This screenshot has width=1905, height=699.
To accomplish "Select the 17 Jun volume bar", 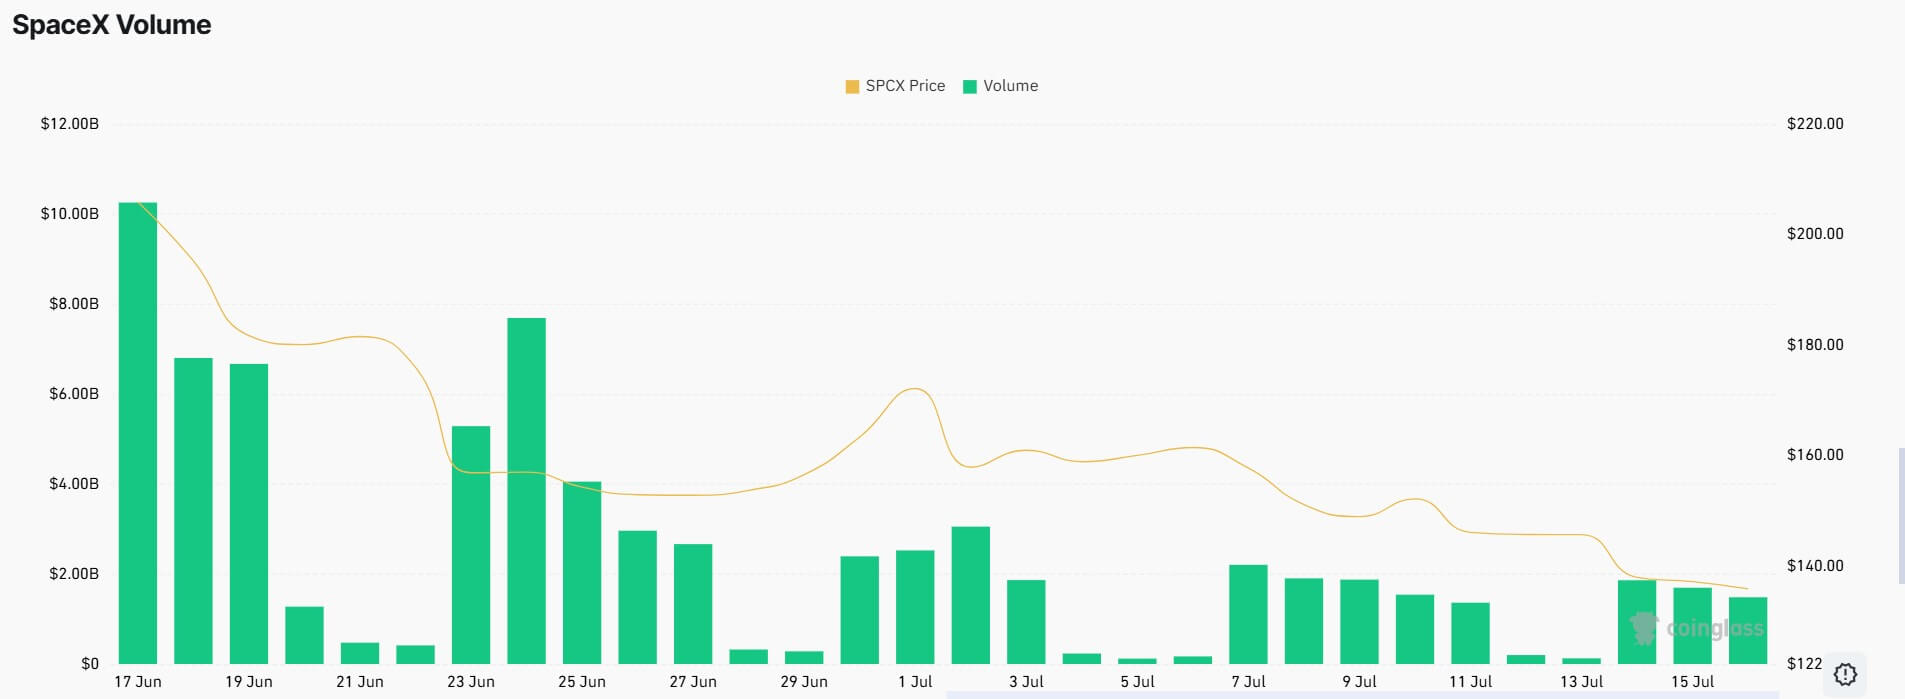I will (138, 433).
